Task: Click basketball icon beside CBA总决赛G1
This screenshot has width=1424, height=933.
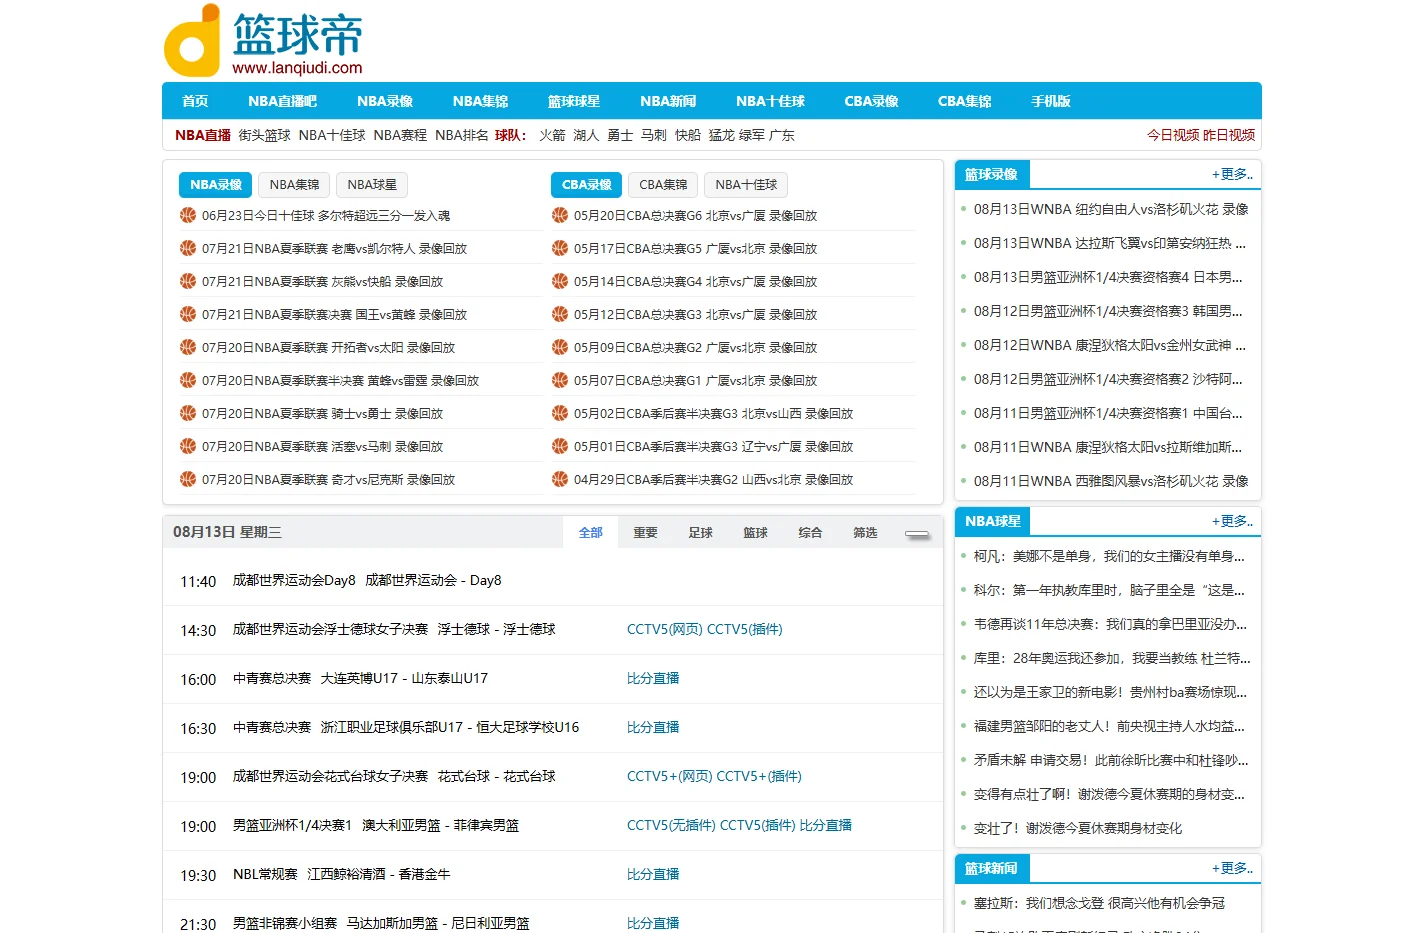Action: [560, 380]
